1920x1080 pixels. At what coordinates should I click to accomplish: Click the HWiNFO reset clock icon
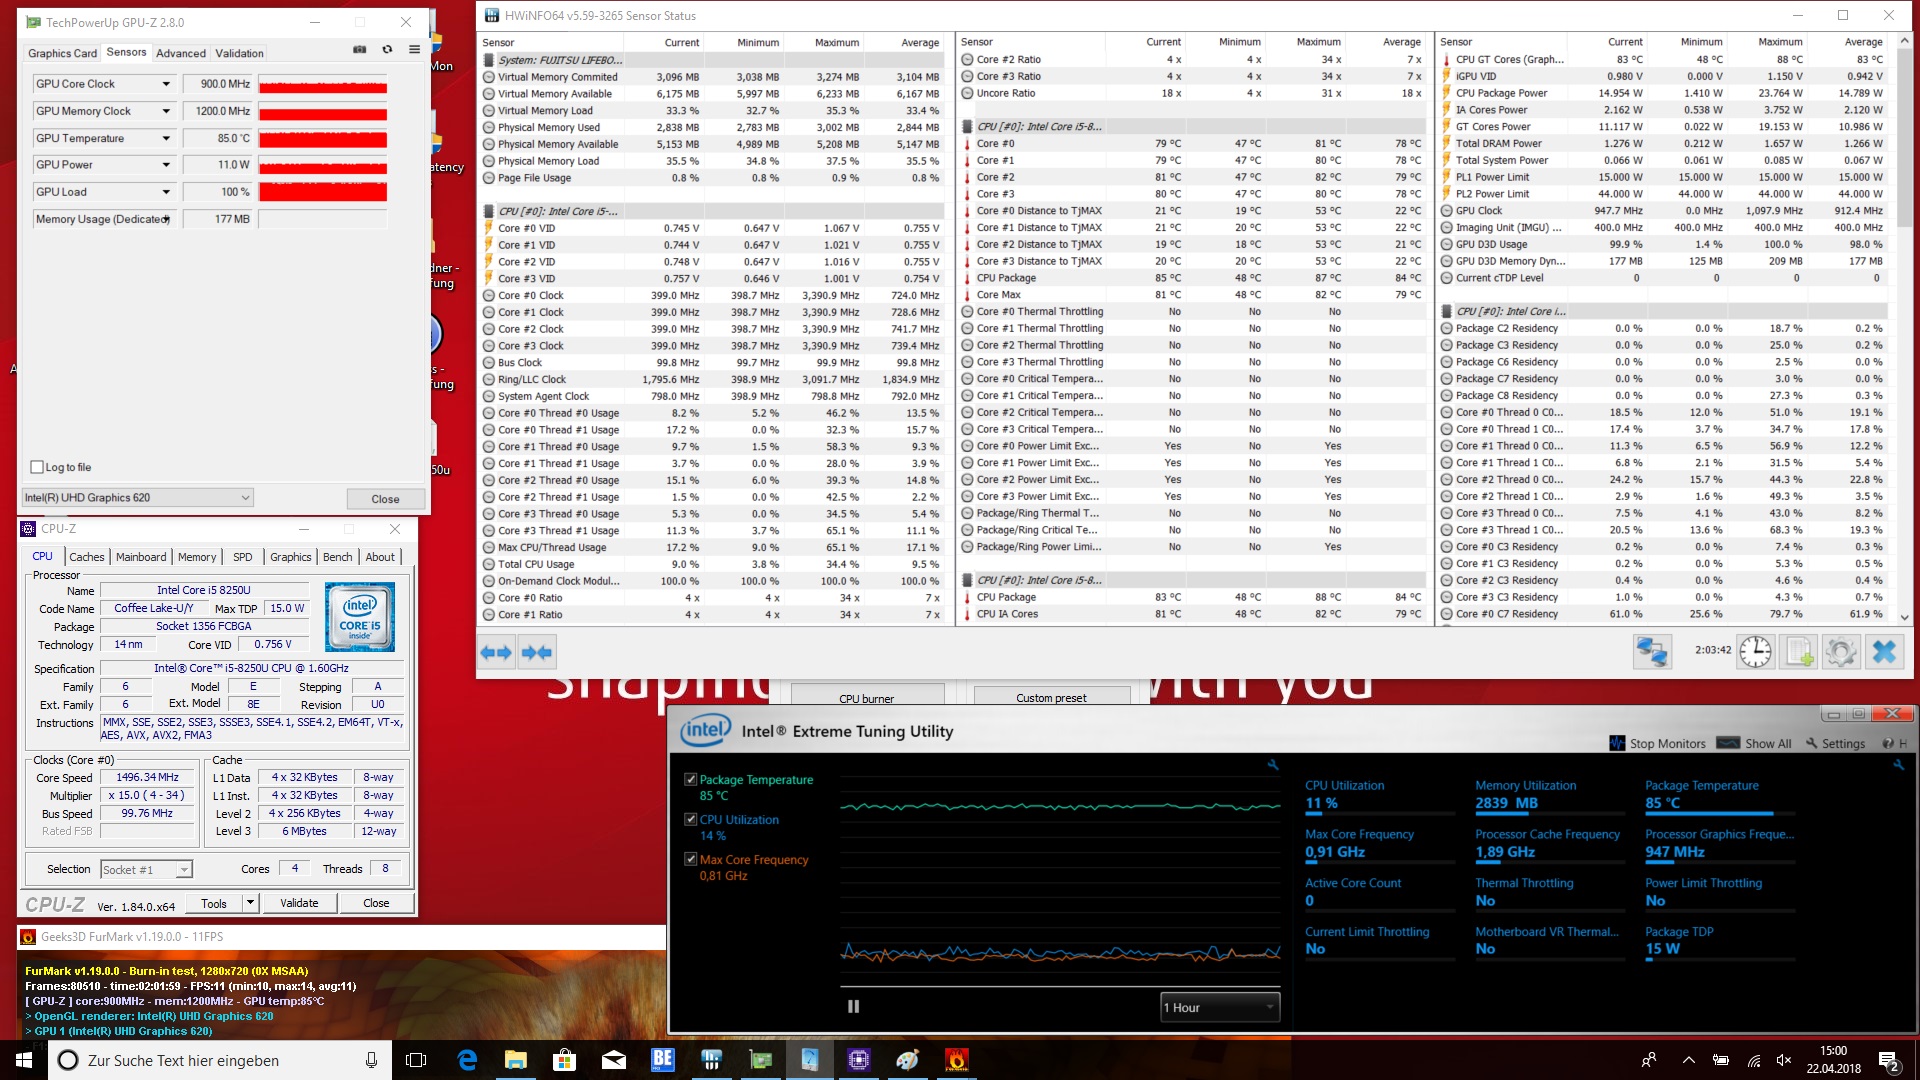click(x=1755, y=652)
